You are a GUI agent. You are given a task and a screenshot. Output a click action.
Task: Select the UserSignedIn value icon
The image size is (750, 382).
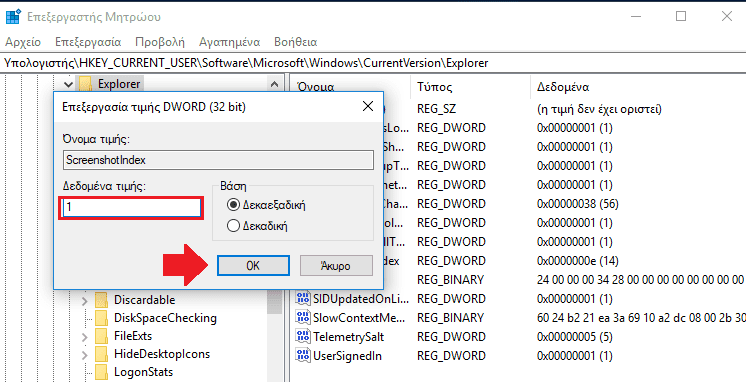point(303,356)
